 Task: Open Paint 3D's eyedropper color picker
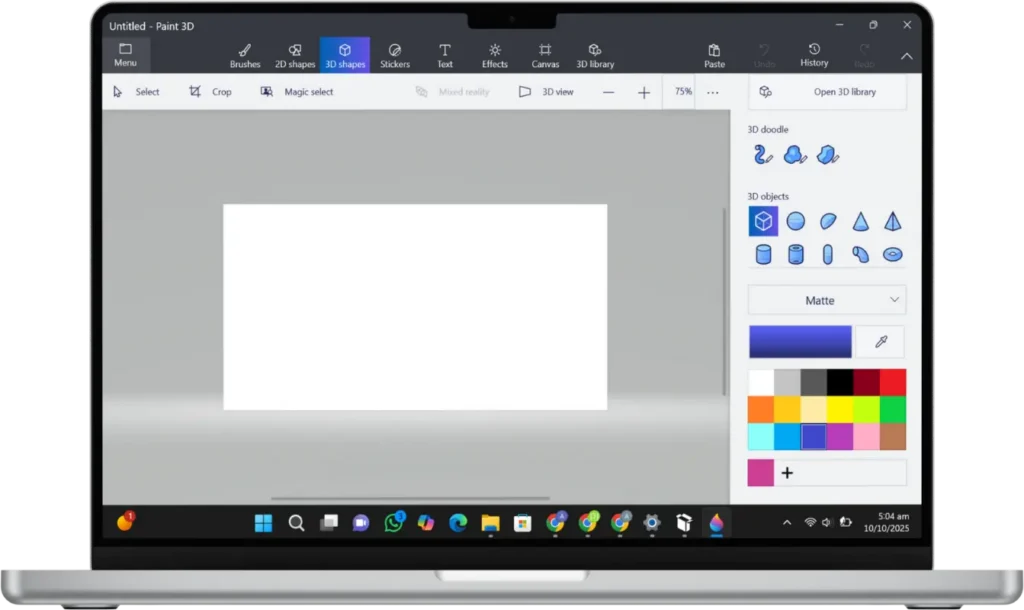(880, 341)
